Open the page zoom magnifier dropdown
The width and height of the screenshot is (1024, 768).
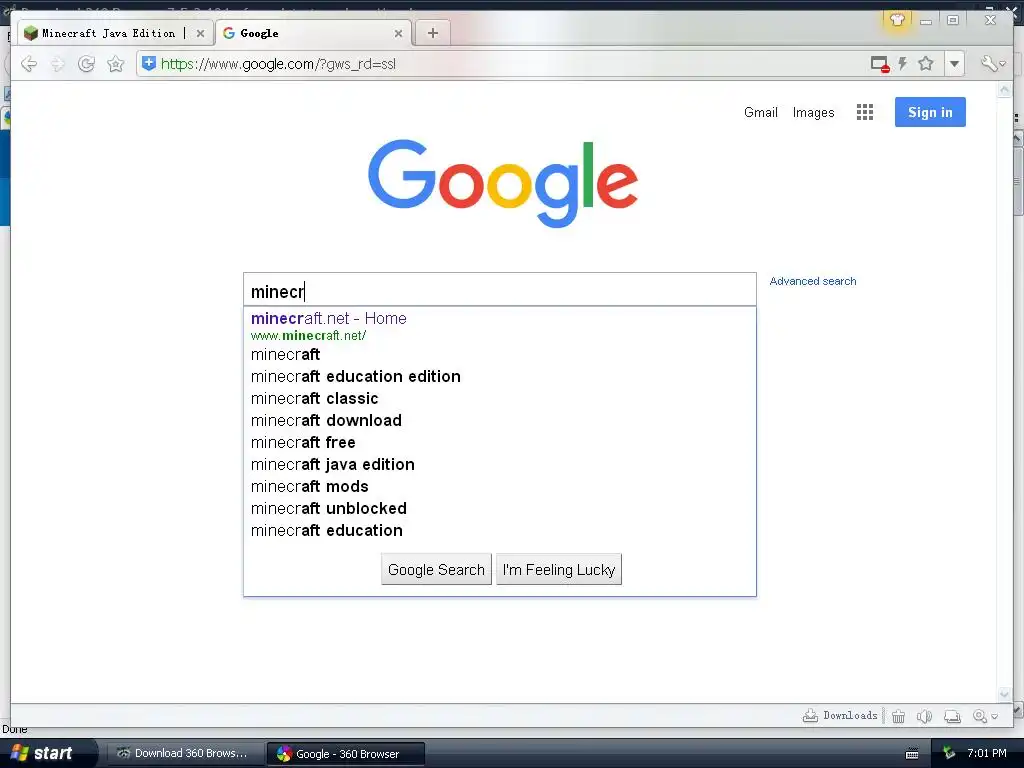tap(985, 716)
